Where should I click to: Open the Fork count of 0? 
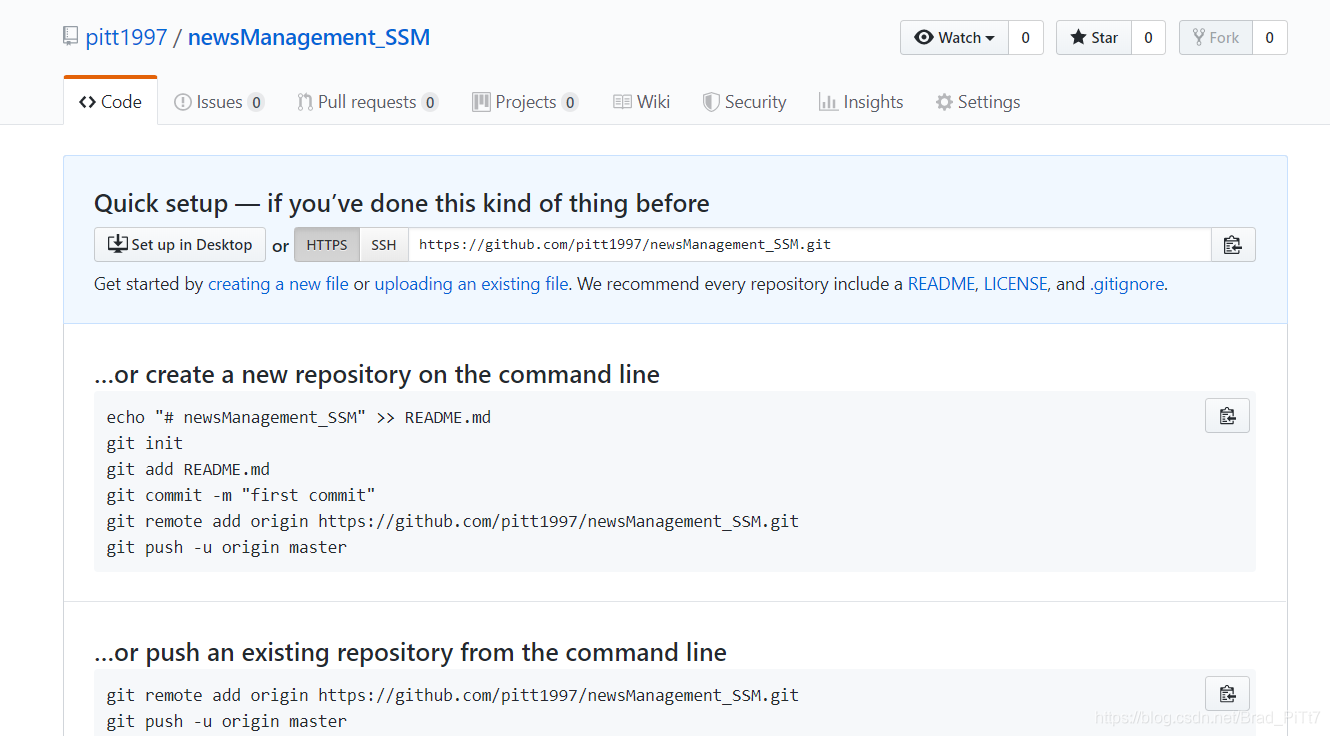click(1270, 38)
